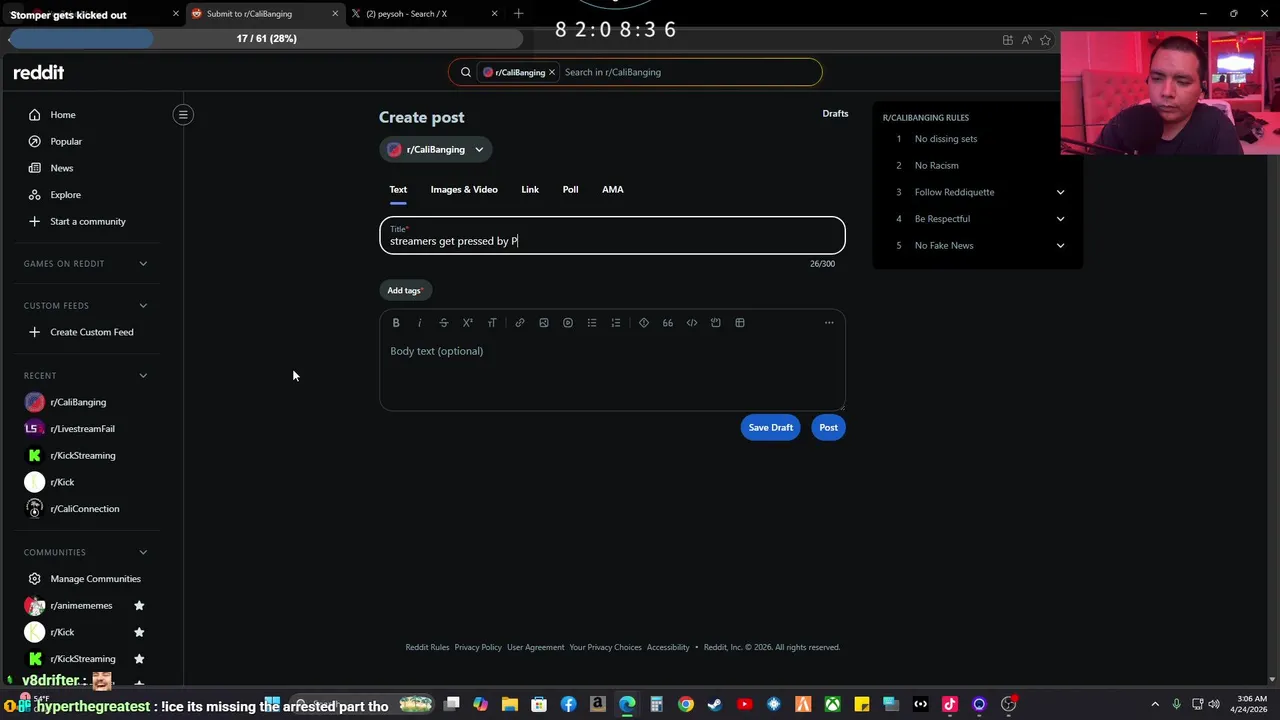Open Drafts
Image resolution: width=1280 pixels, height=720 pixels.
click(835, 114)
